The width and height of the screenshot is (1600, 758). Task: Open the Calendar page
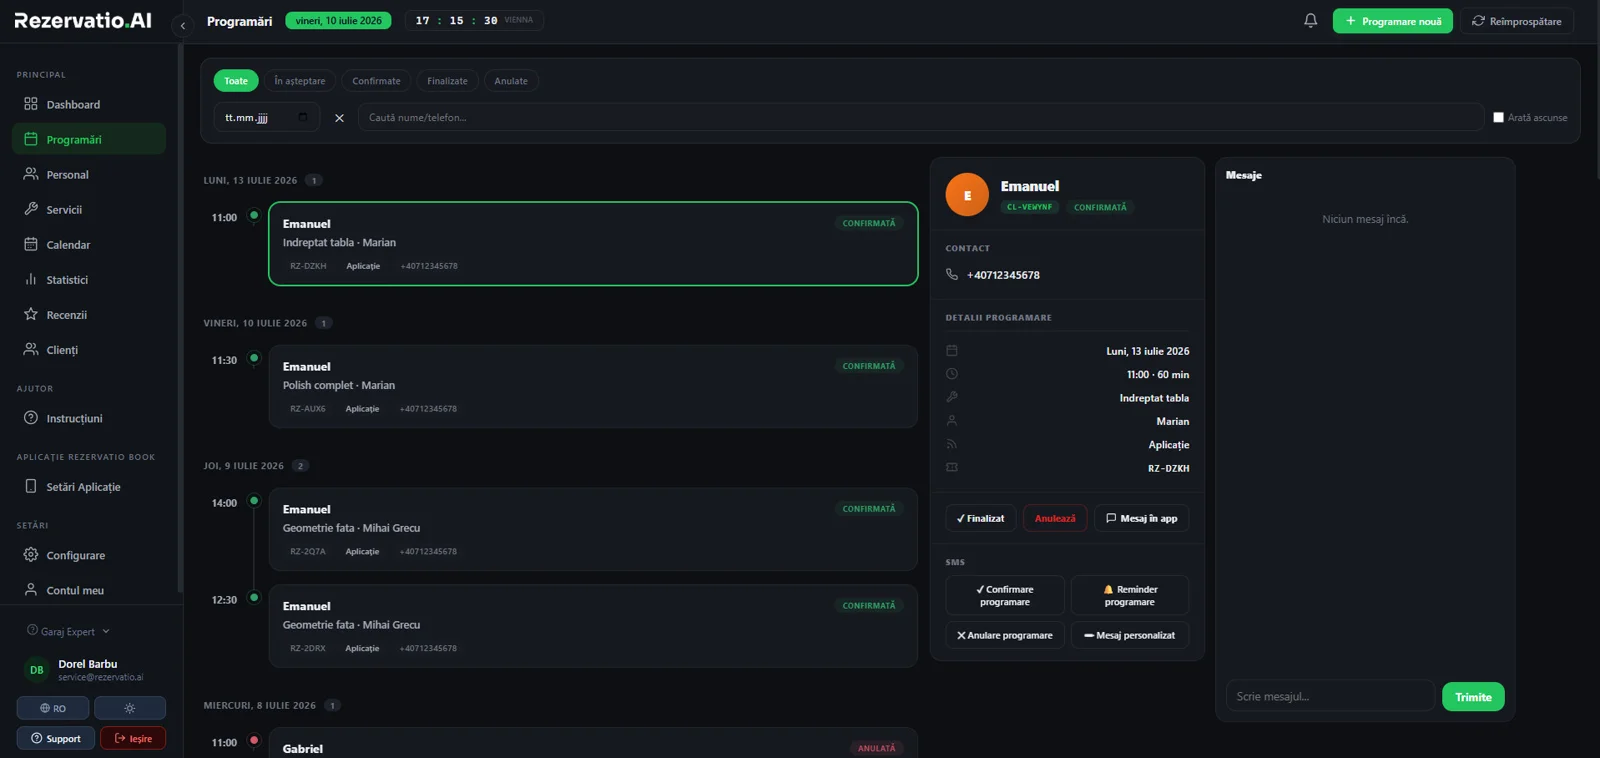point(89,244)
